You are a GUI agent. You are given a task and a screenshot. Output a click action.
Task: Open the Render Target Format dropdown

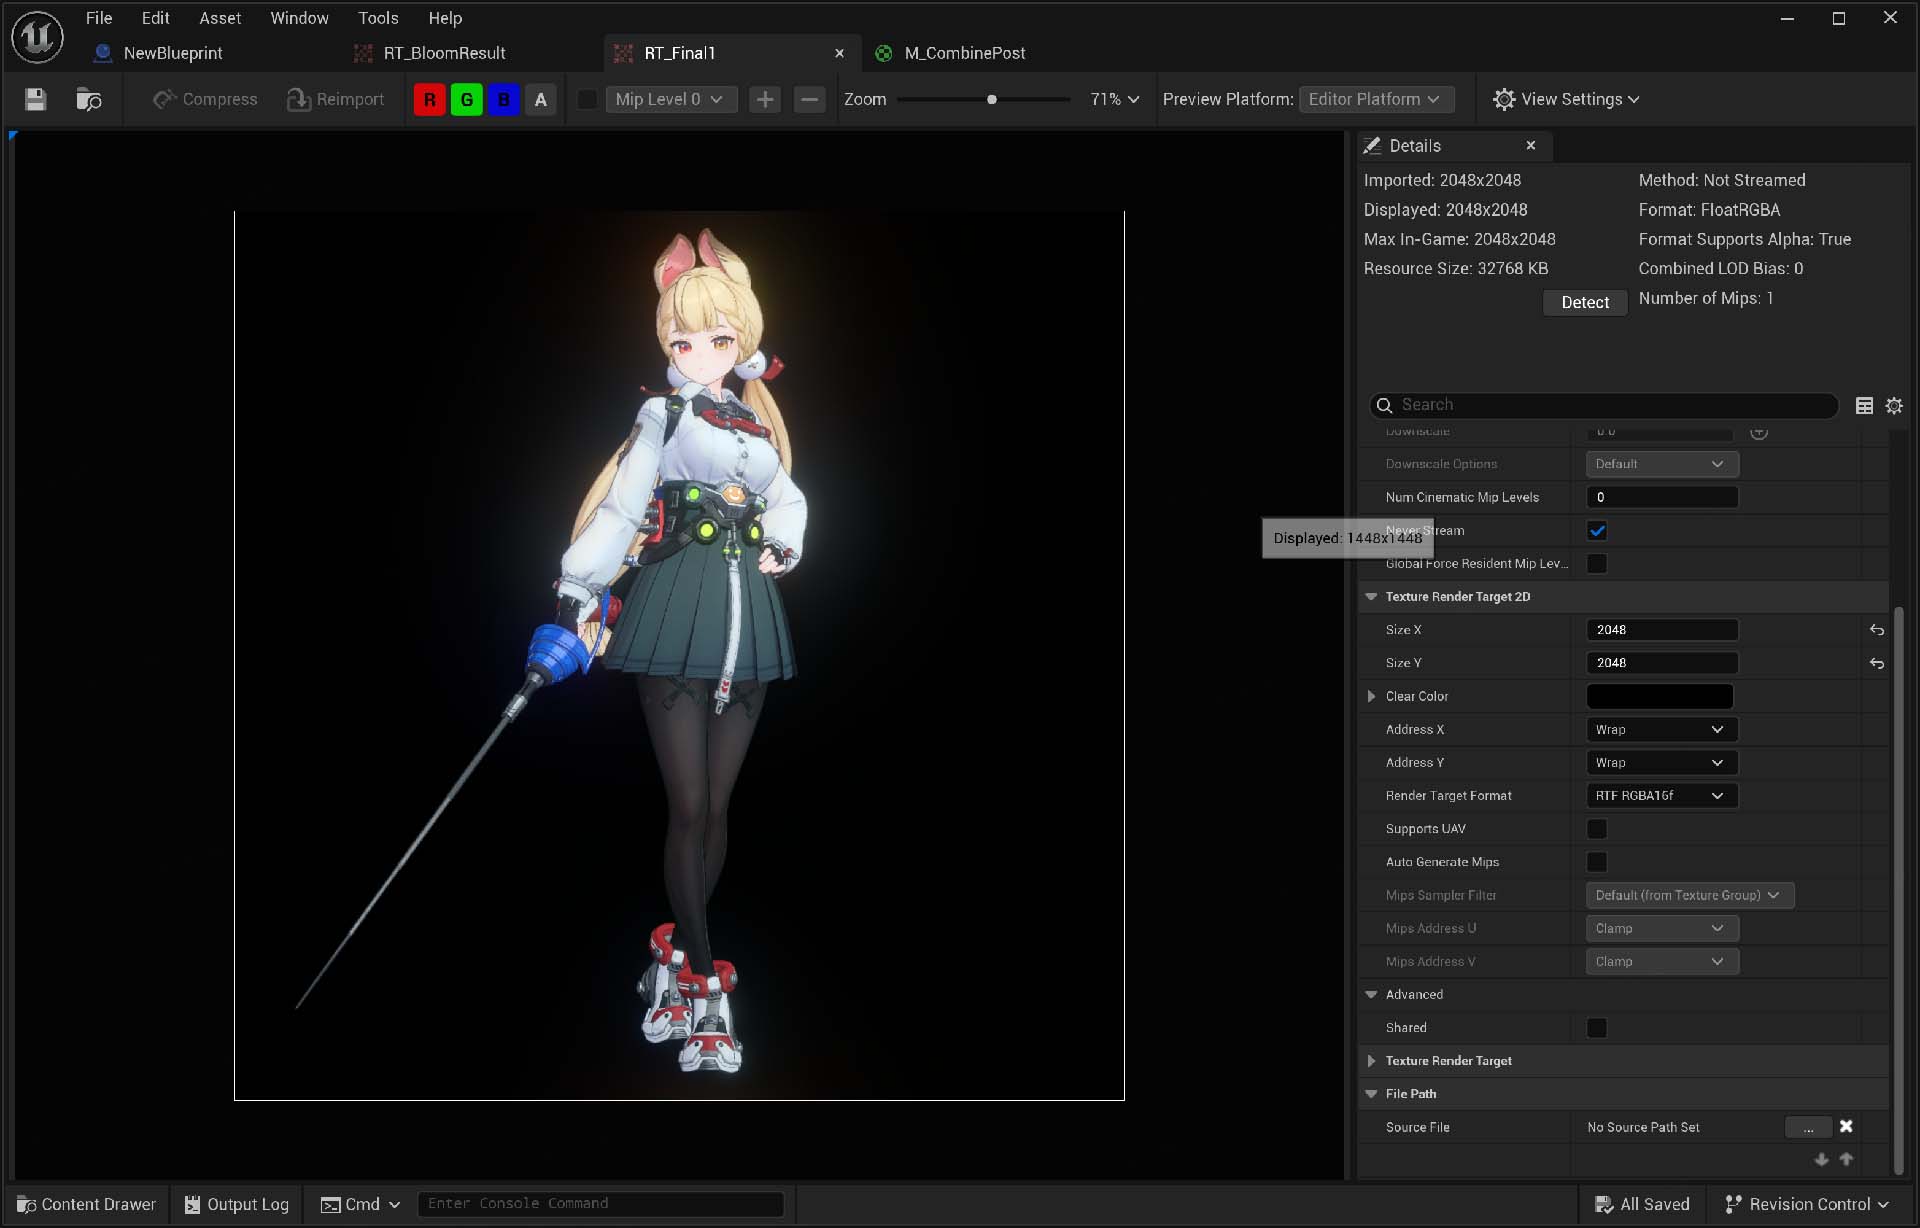pyautogui.click(x=1661, y=796)
